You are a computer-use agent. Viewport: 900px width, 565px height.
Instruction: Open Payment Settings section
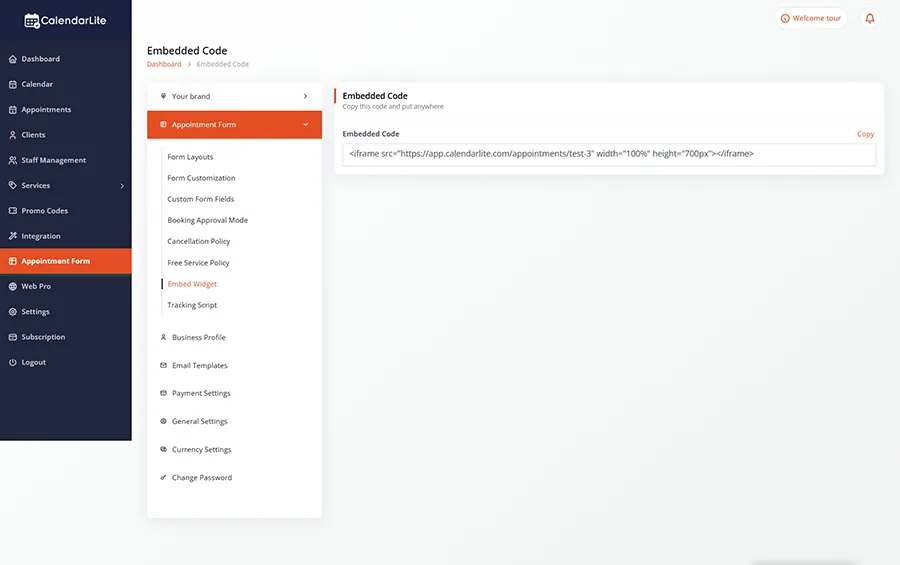pyautogui.click(x=201, y=393)
